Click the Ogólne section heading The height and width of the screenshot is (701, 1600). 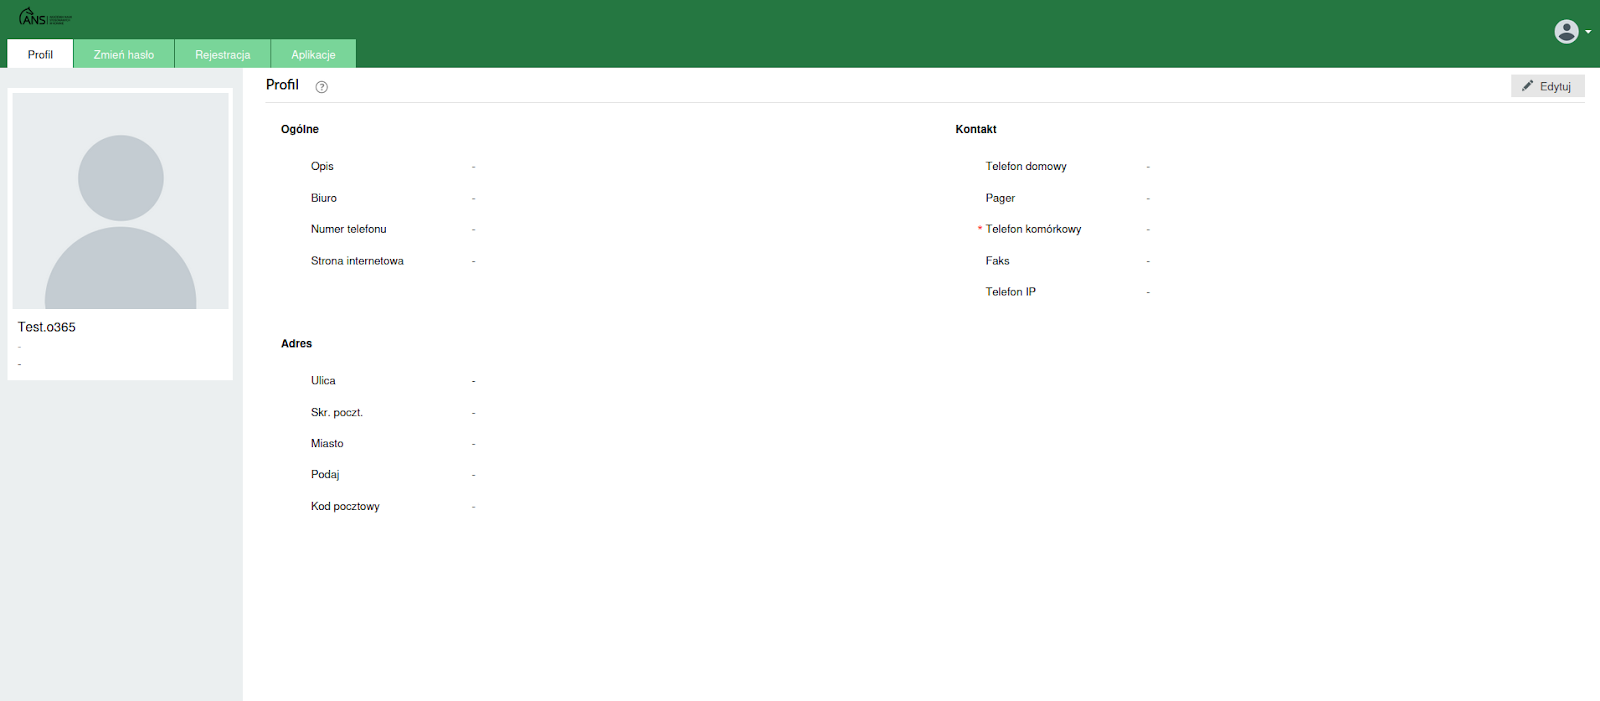[300, 129]
